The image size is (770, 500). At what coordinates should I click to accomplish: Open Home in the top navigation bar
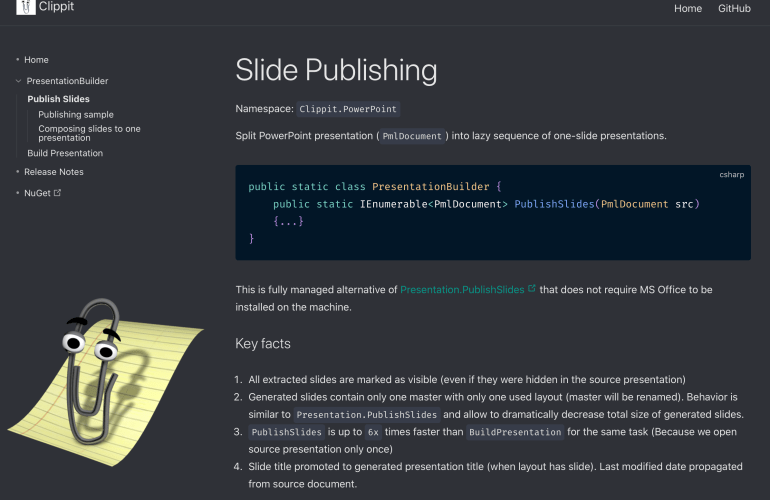coord(688,8)
